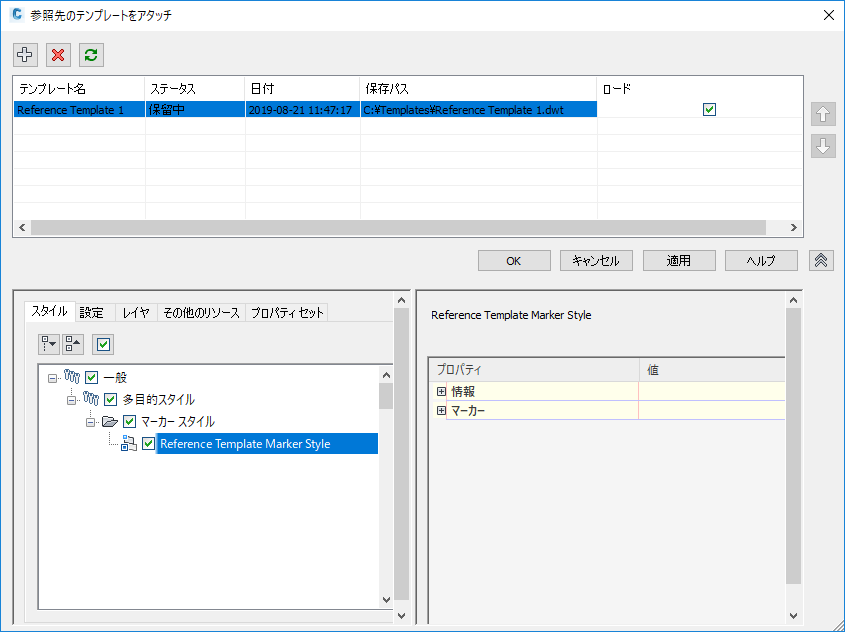Move template up with the up arrow button
This screenshot has height=632, width=845.
(822, 114)
